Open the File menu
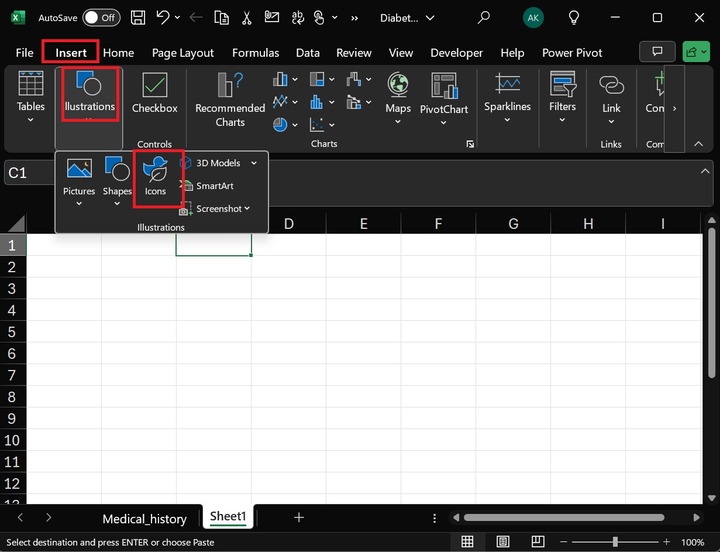The image size is (720, 552). [x=24, y=53]
